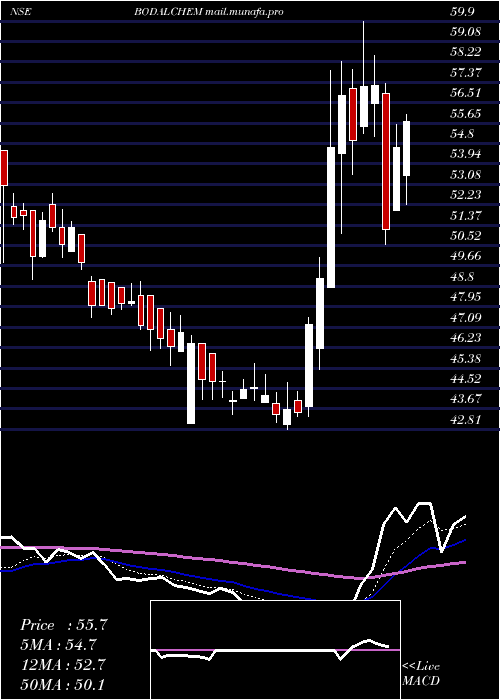Click the BODALCHEM mail.munafa.pro title
This screenshot has width=500, height=700.
(x=209, y=12)
